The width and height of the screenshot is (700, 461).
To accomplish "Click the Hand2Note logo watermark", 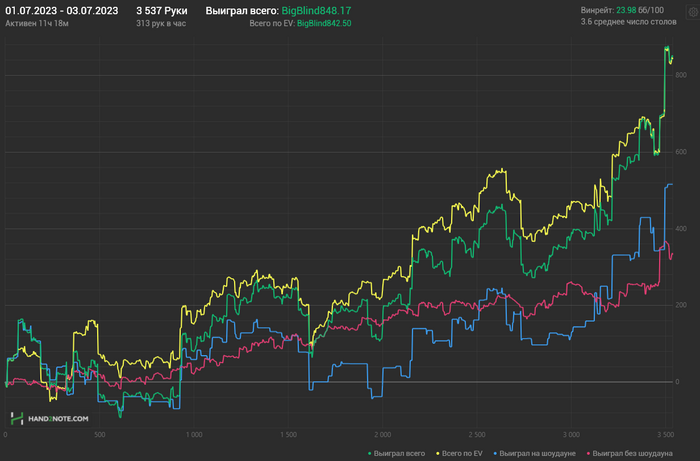I will [50, 419].
